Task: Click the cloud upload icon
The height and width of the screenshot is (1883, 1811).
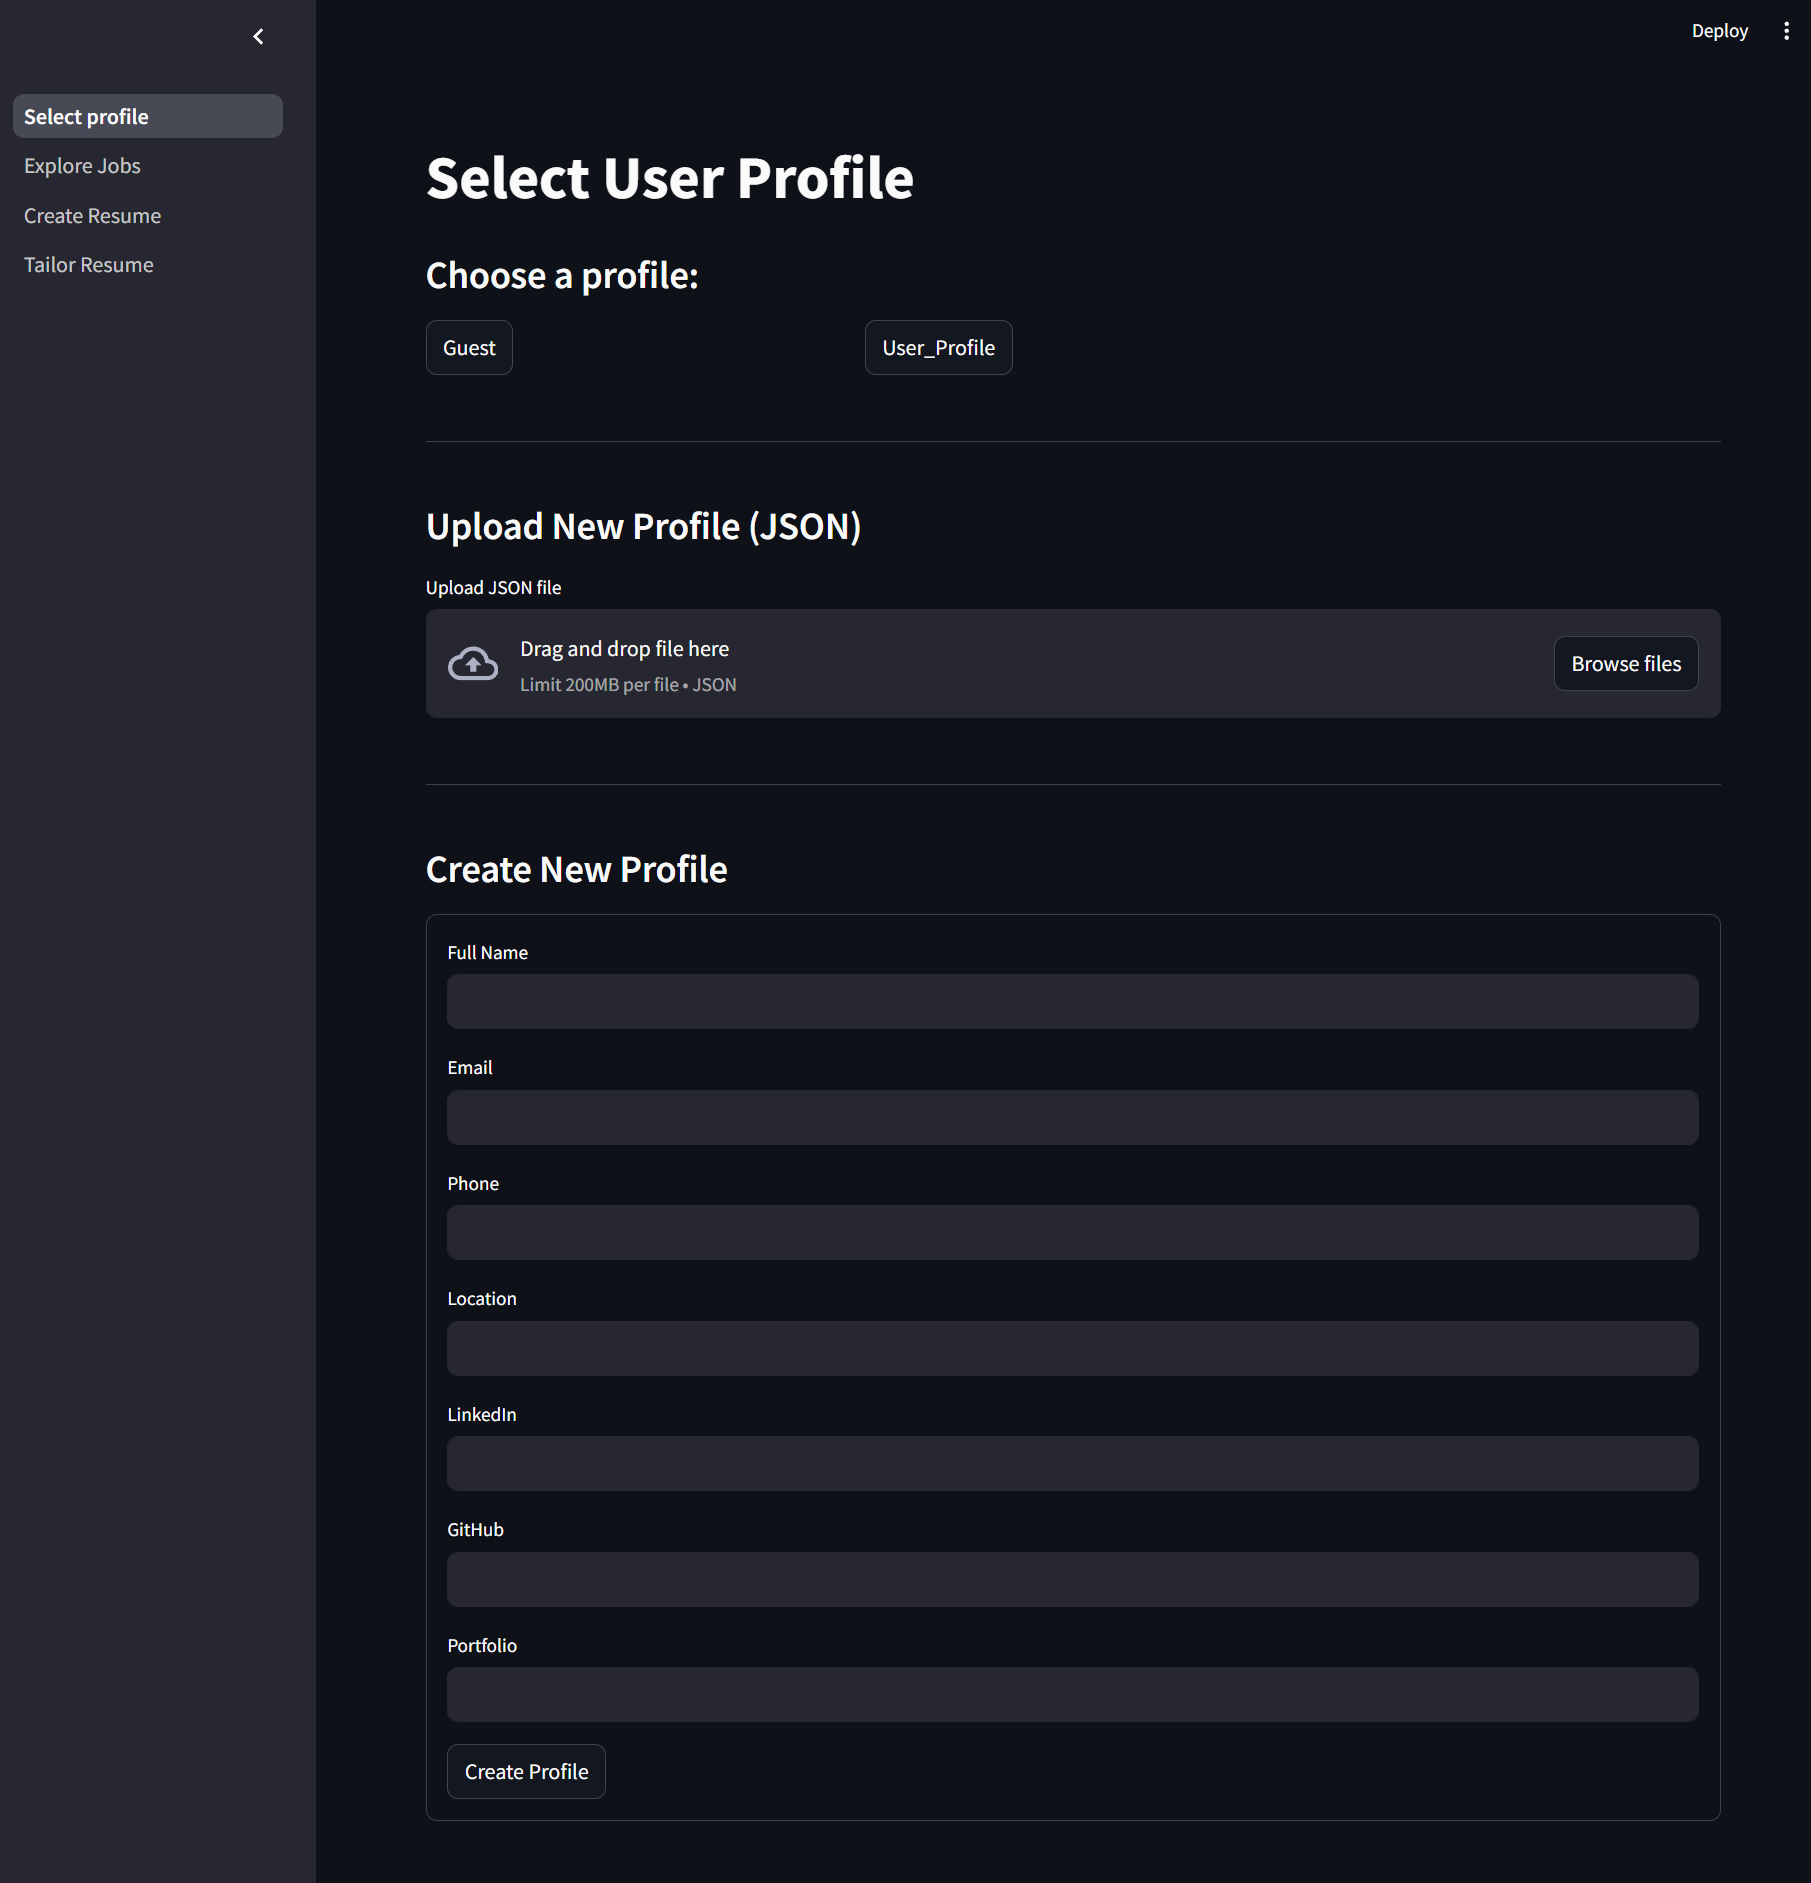Action: click(473, 663)
